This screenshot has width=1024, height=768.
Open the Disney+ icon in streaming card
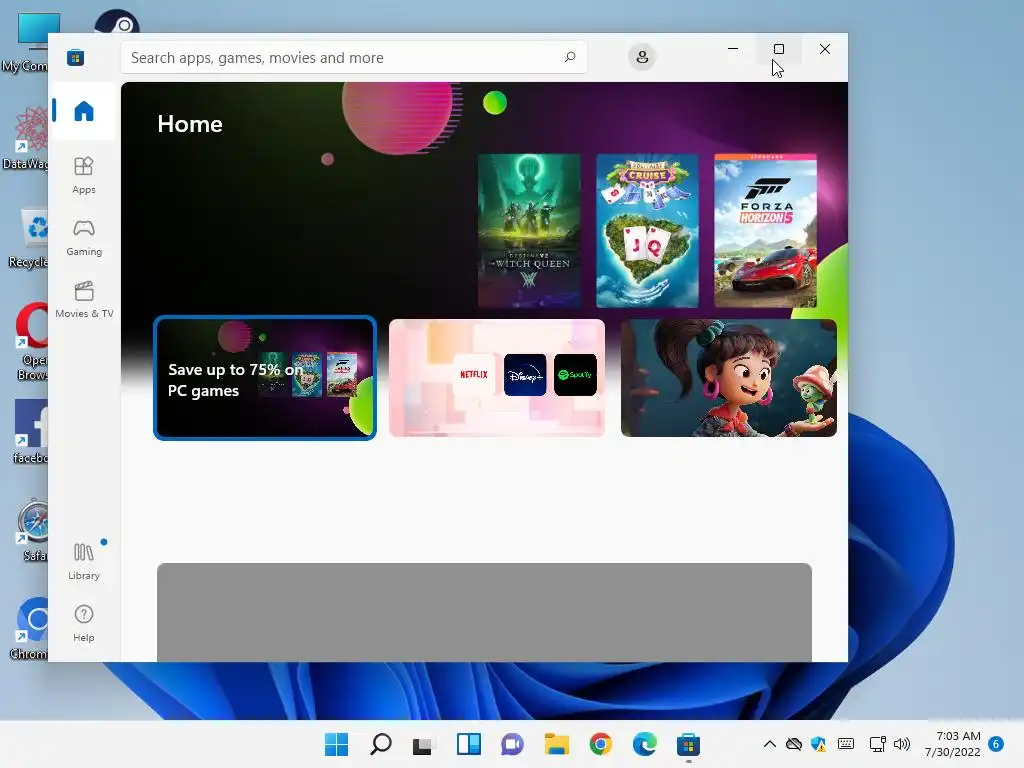[525, 375]
